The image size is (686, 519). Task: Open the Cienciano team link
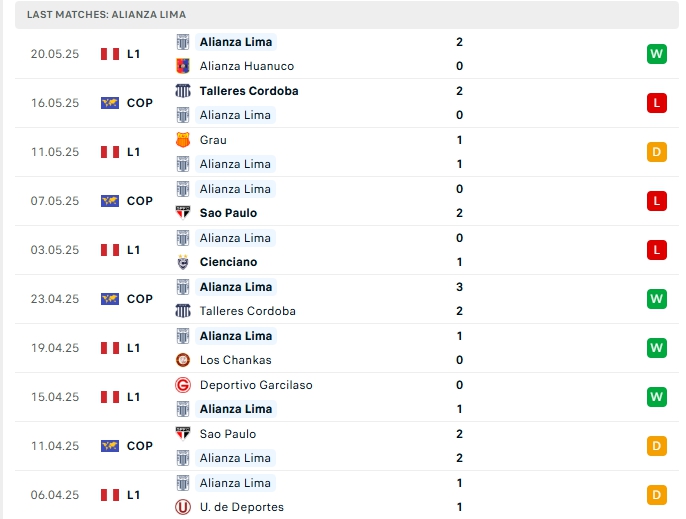228,262
